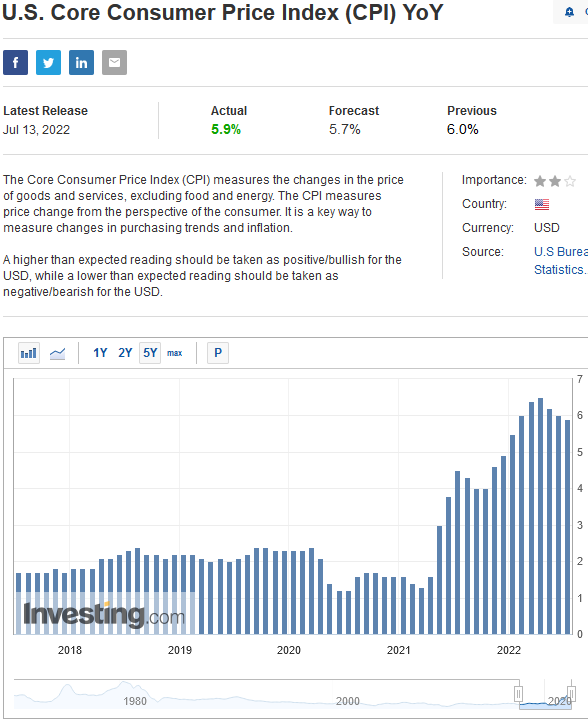The height and width of the screenshot is (720, 588).
Task: Switch chart to bar view icon
Action: (29, 353)
